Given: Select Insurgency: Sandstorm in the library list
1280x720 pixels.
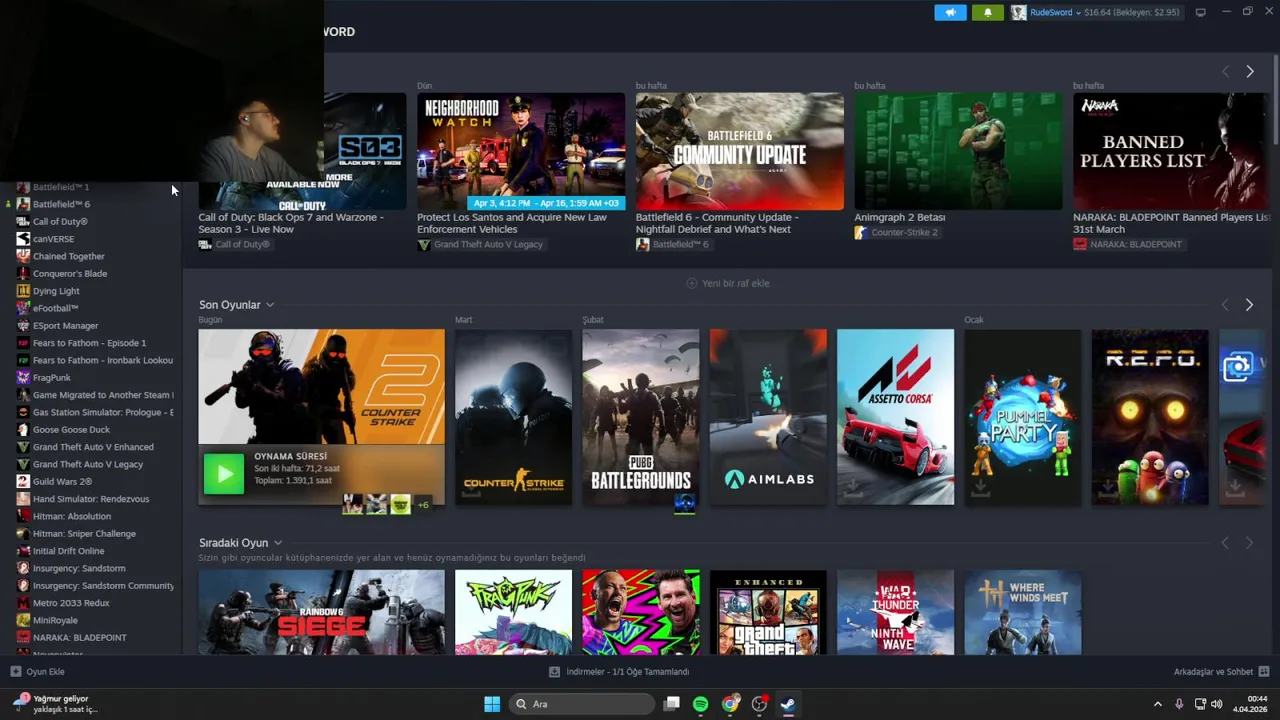Looking at the screenshot, I should pyautogui.click(x=79, y=568).
